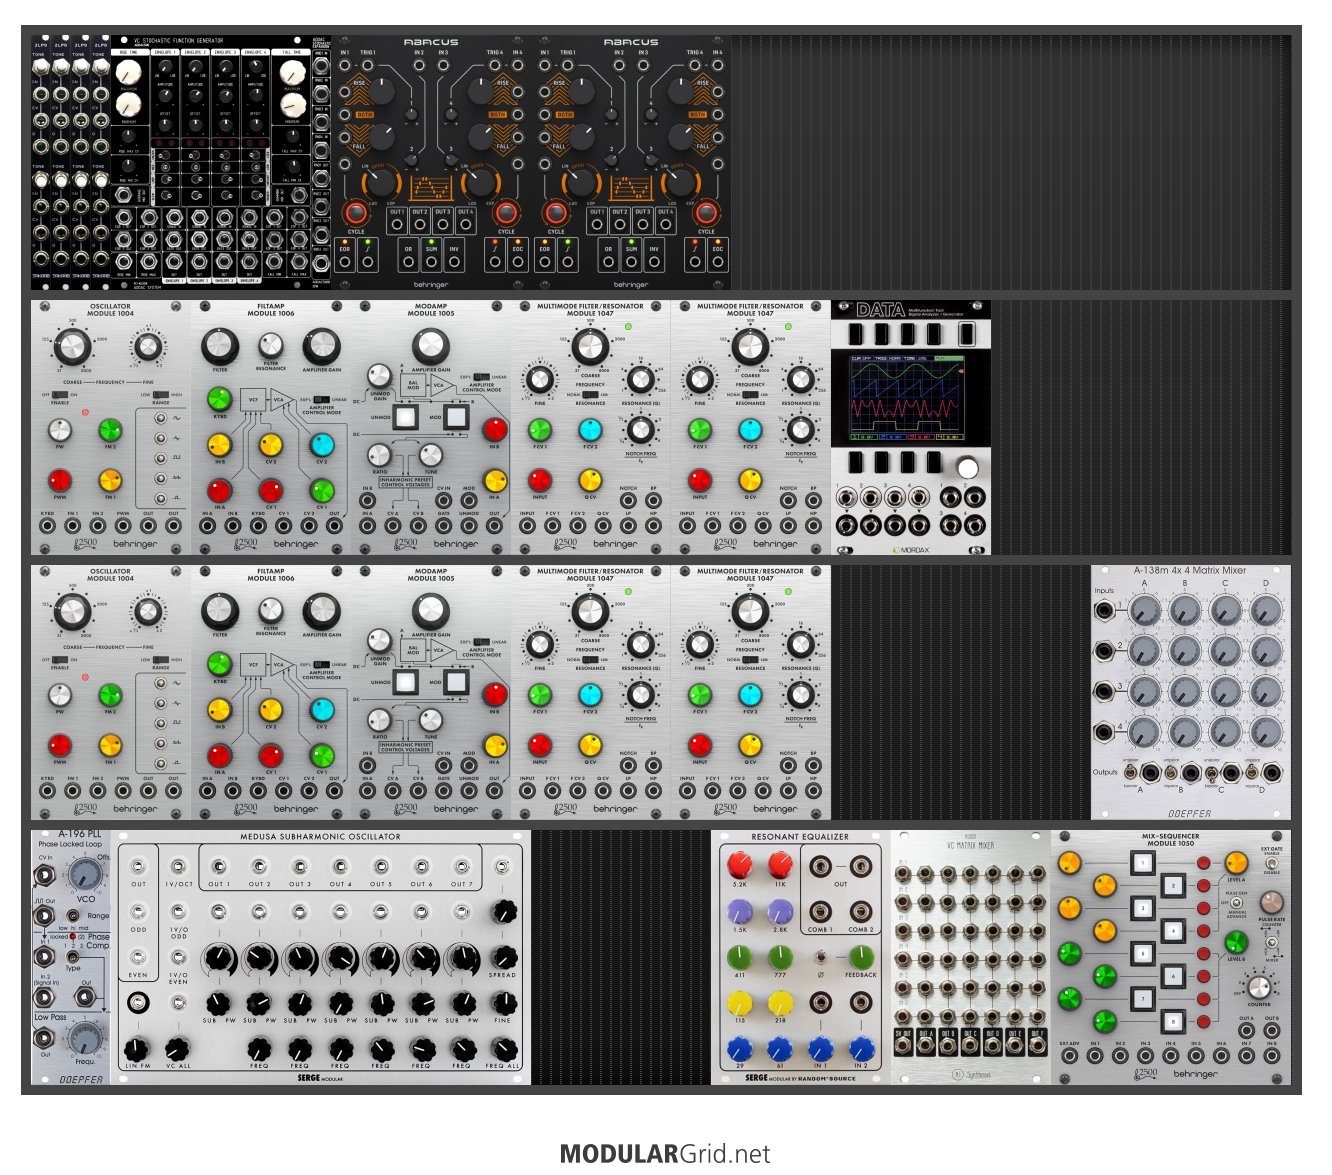The height and width of the screenshot is (1175, 1332).
Task: Click step button 1 on the Mix-Sequencer
Action: click(x=1142, y=863)
